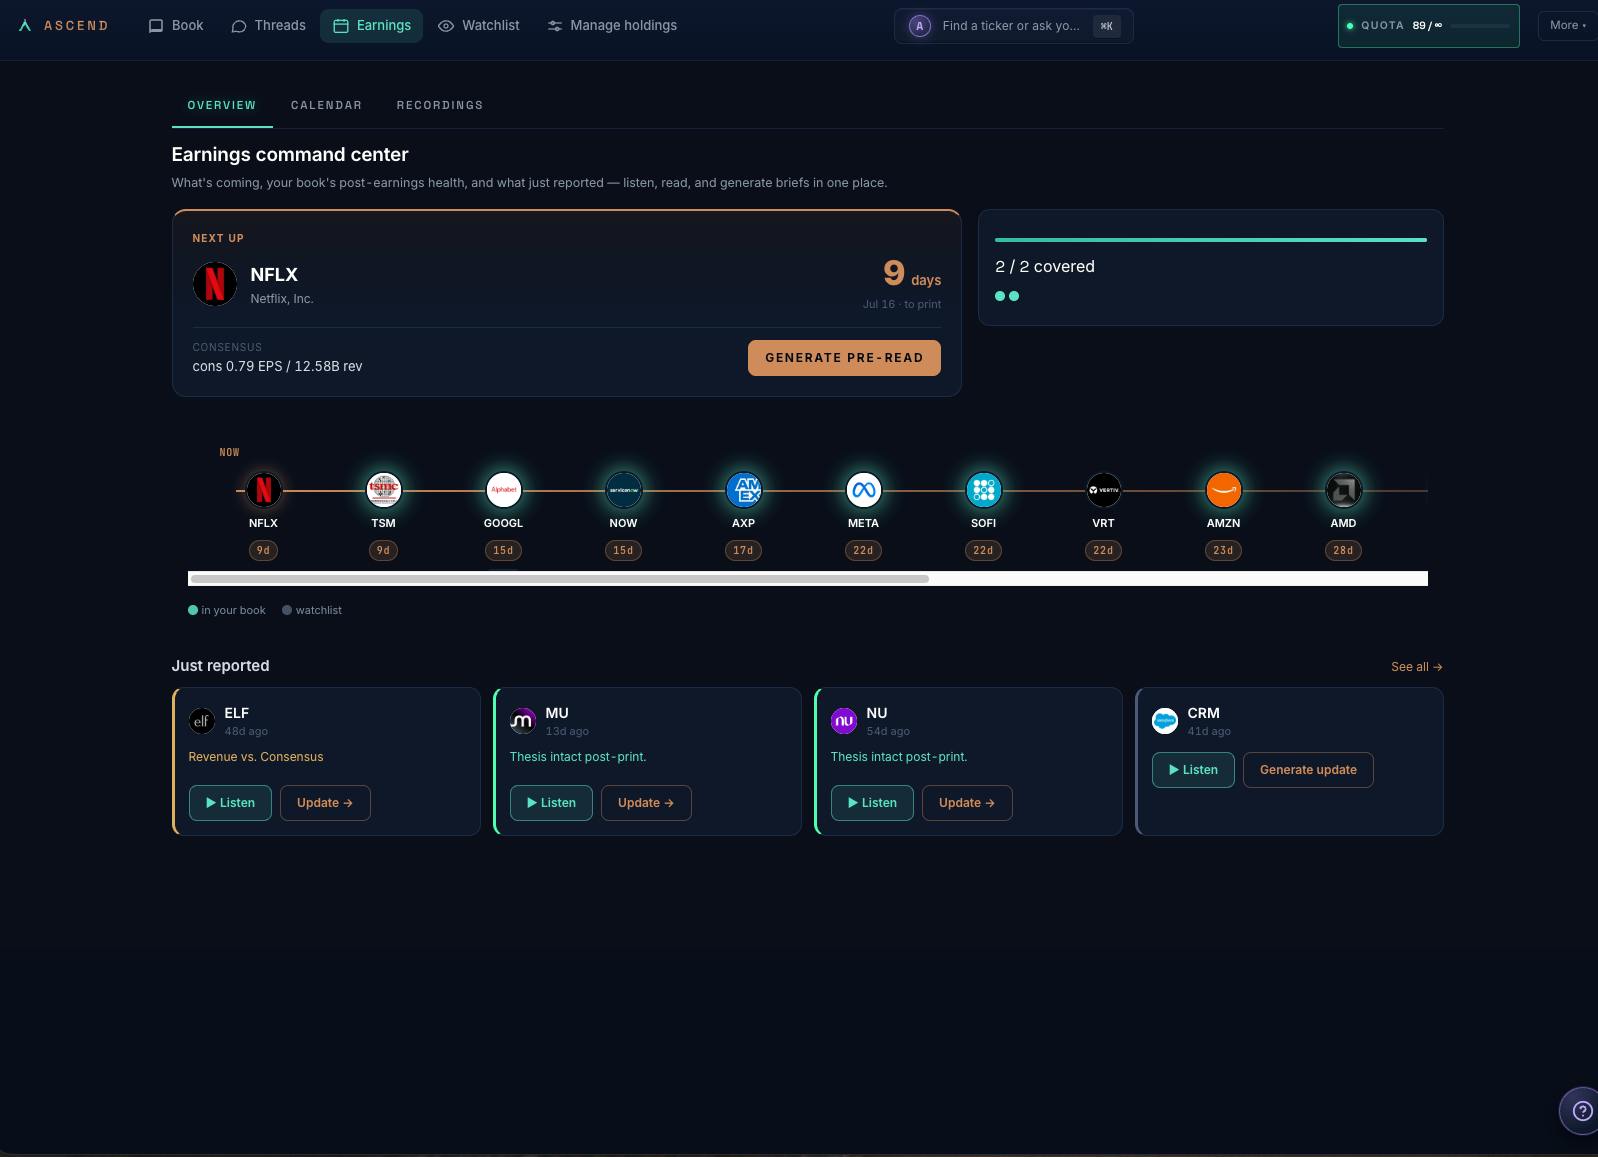
Task: Click Generate update for CRM
Action: tap(1308, 770)
